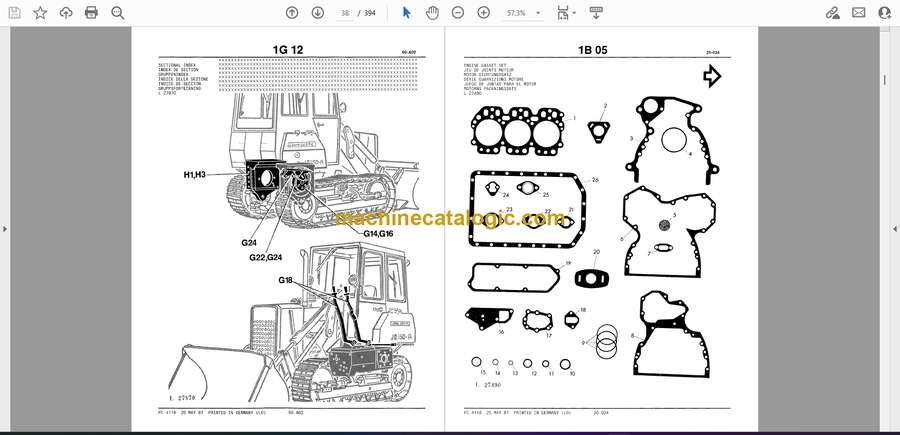Click the total page count 394
The image size is (900, 435).
pyautogui.click(x=370, y=13)
